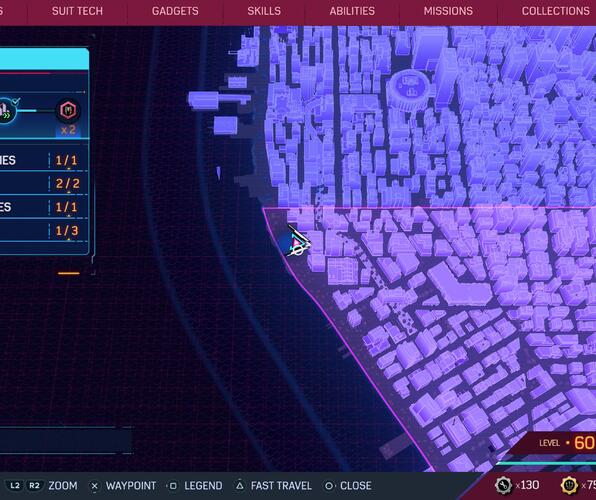Click the tech parts icon showing x130

pos(504,485)
